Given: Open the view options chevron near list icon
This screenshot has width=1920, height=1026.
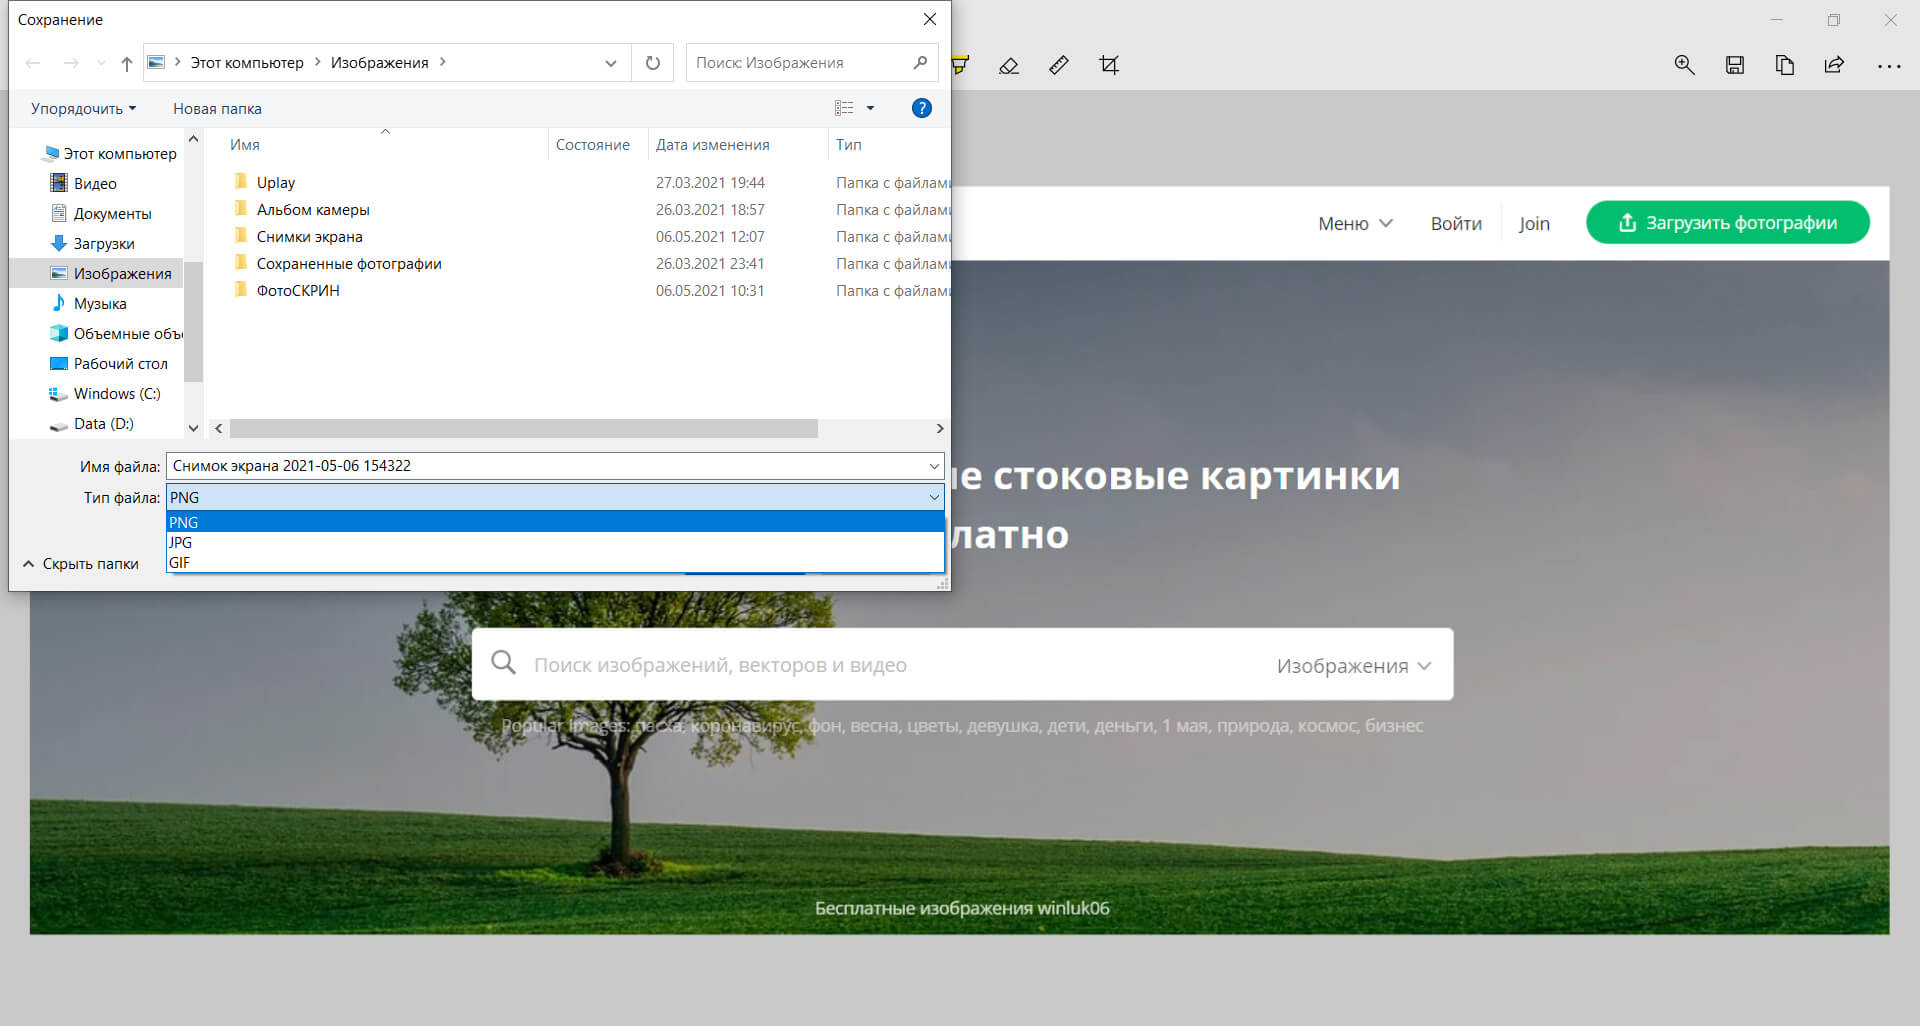Looking at the screenshot, I should 869,108.
